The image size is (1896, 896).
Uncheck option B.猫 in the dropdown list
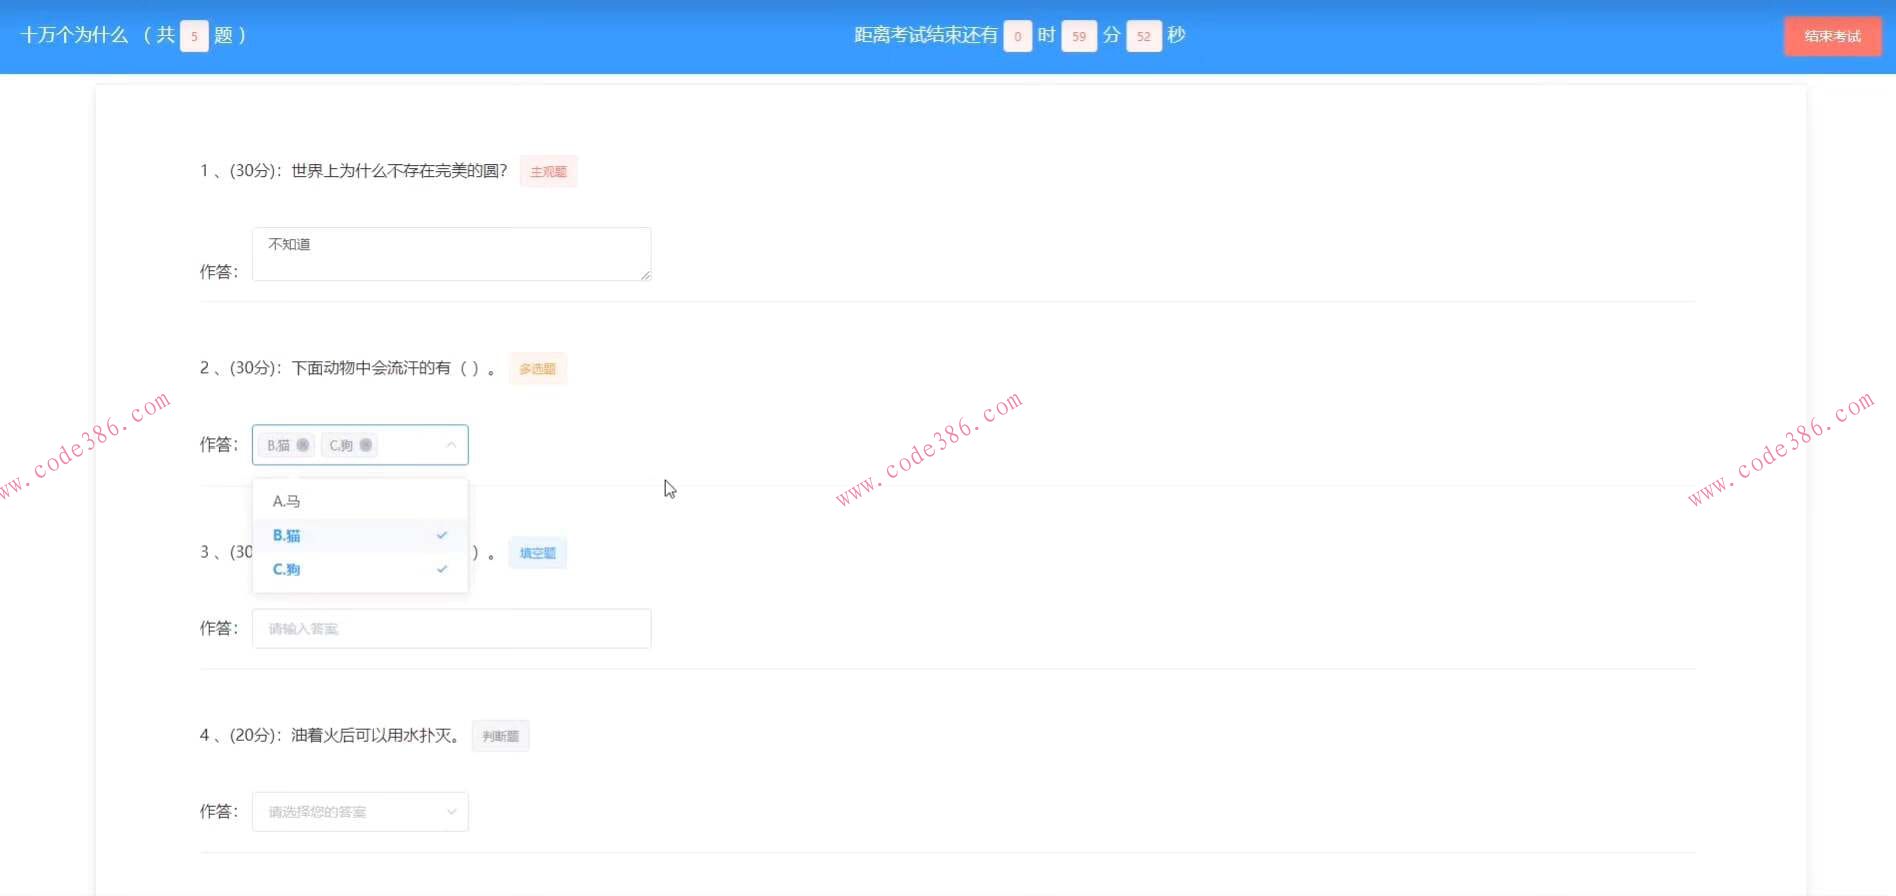pos(360,535)
